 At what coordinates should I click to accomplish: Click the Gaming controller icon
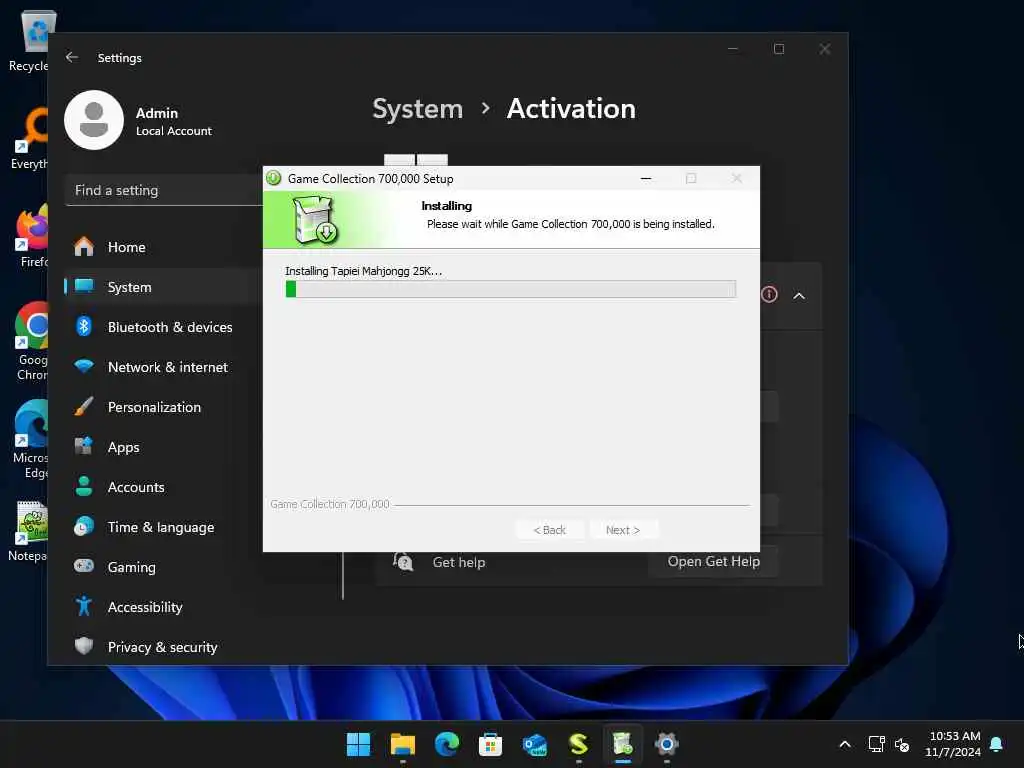tap(84, 566)
